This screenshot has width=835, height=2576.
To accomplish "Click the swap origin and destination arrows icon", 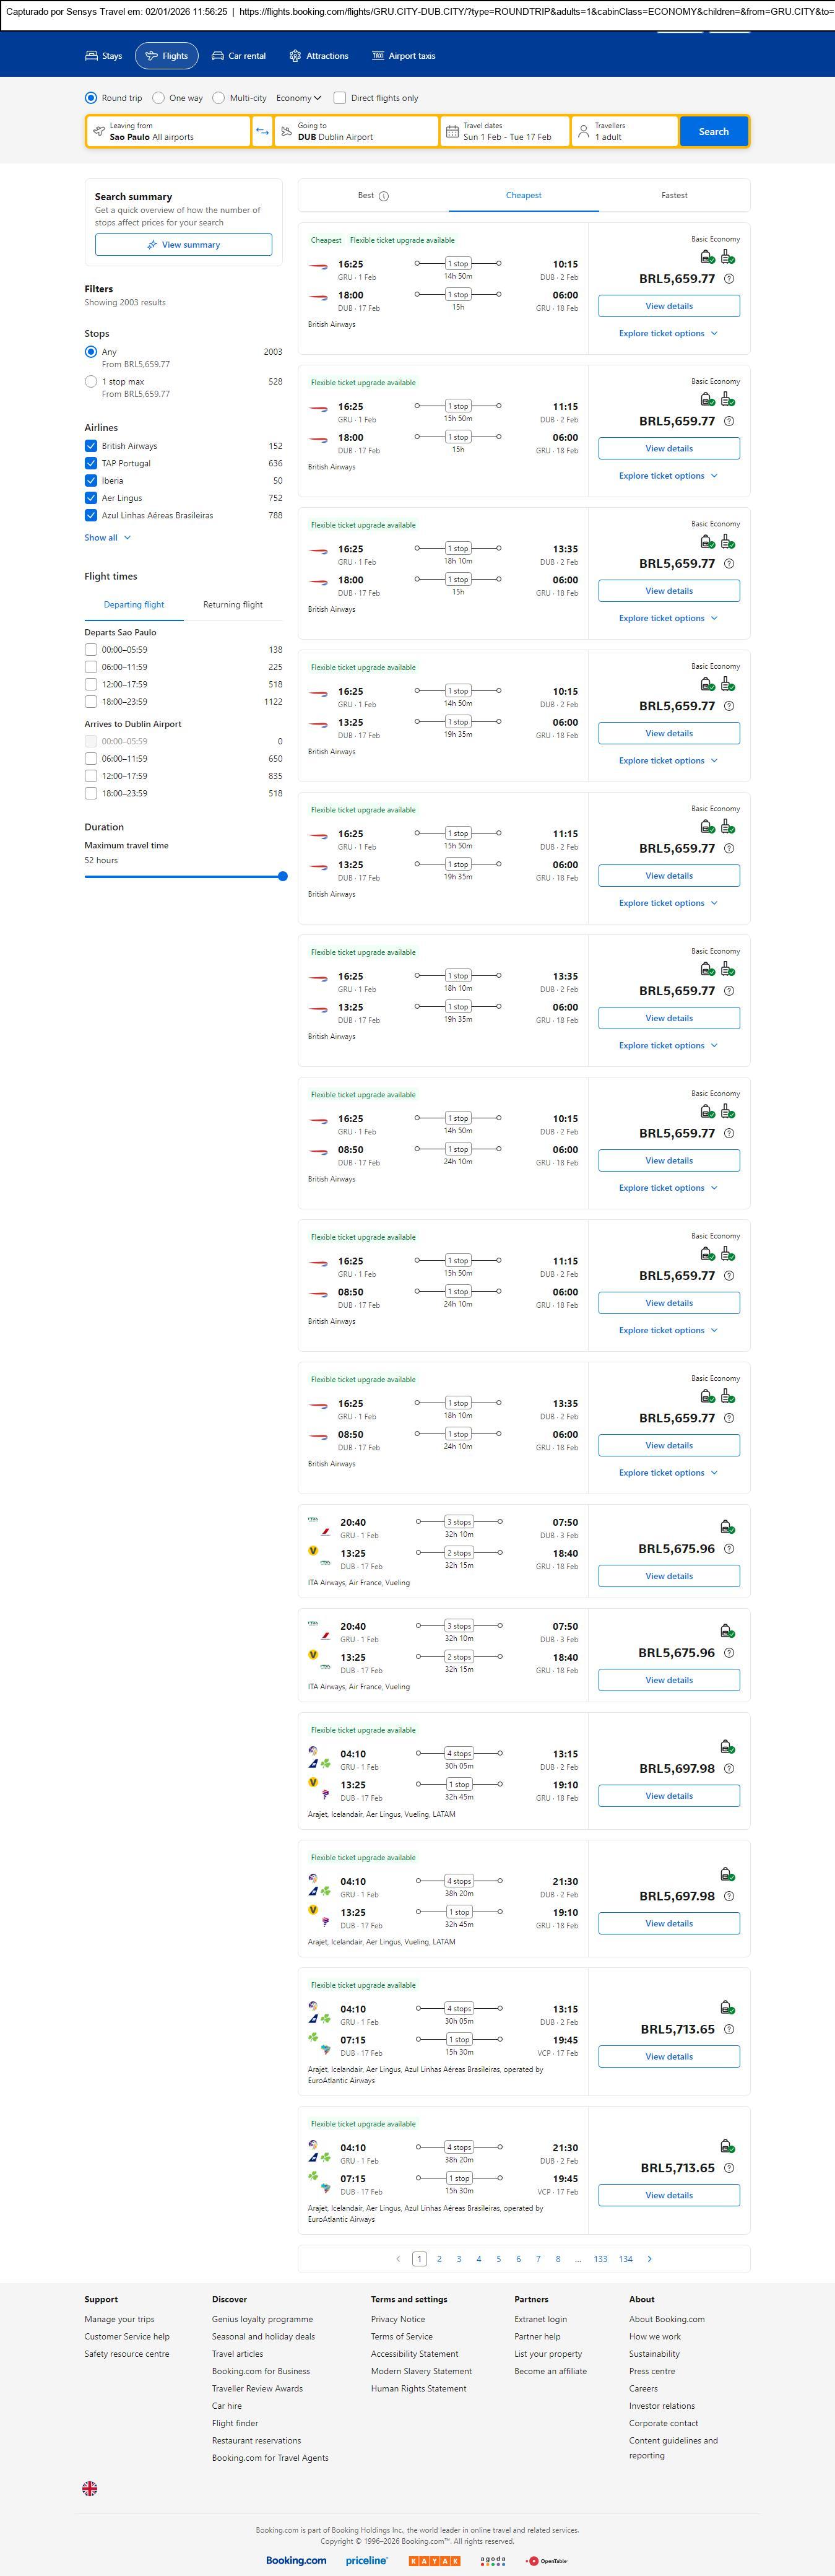I will [x=262, y=132].
